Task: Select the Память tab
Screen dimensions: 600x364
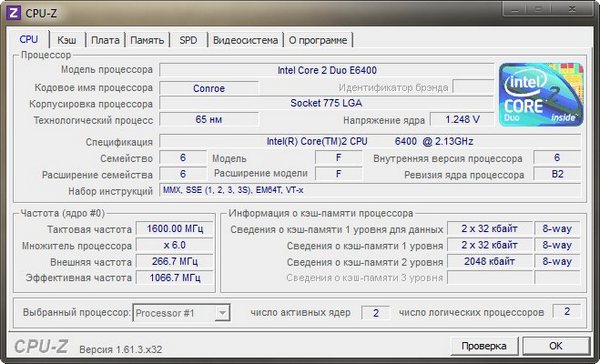Action: point(147,40)
